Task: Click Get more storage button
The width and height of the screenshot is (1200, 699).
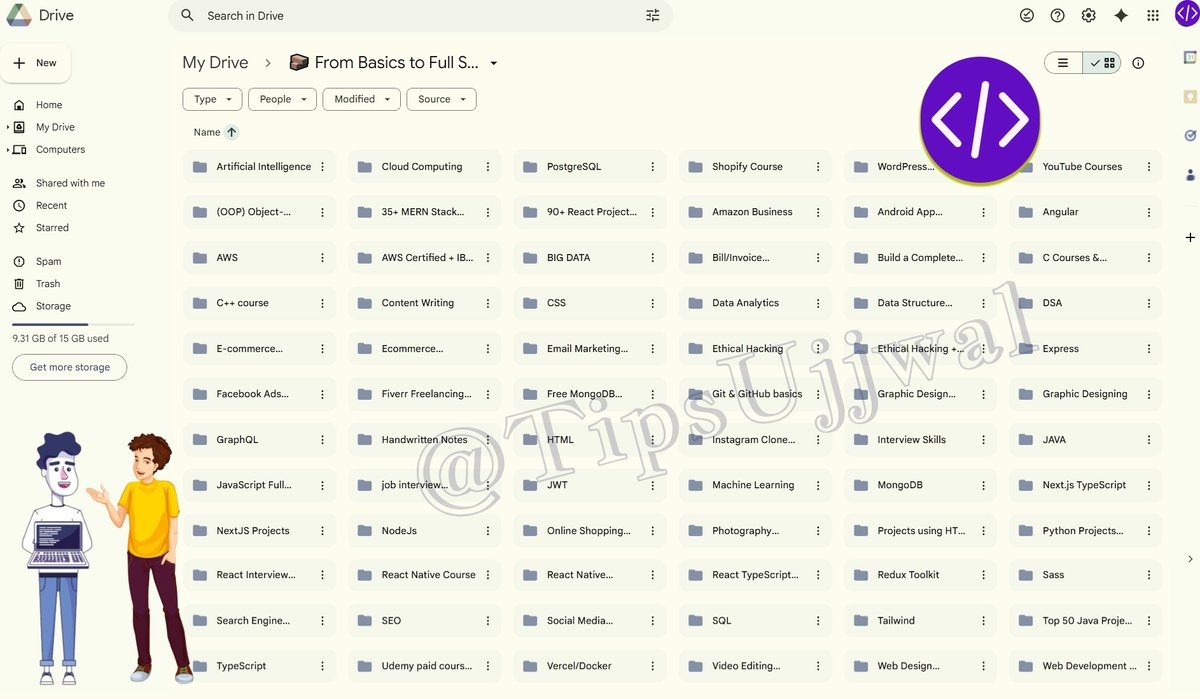Action: (x=70, y=367)
